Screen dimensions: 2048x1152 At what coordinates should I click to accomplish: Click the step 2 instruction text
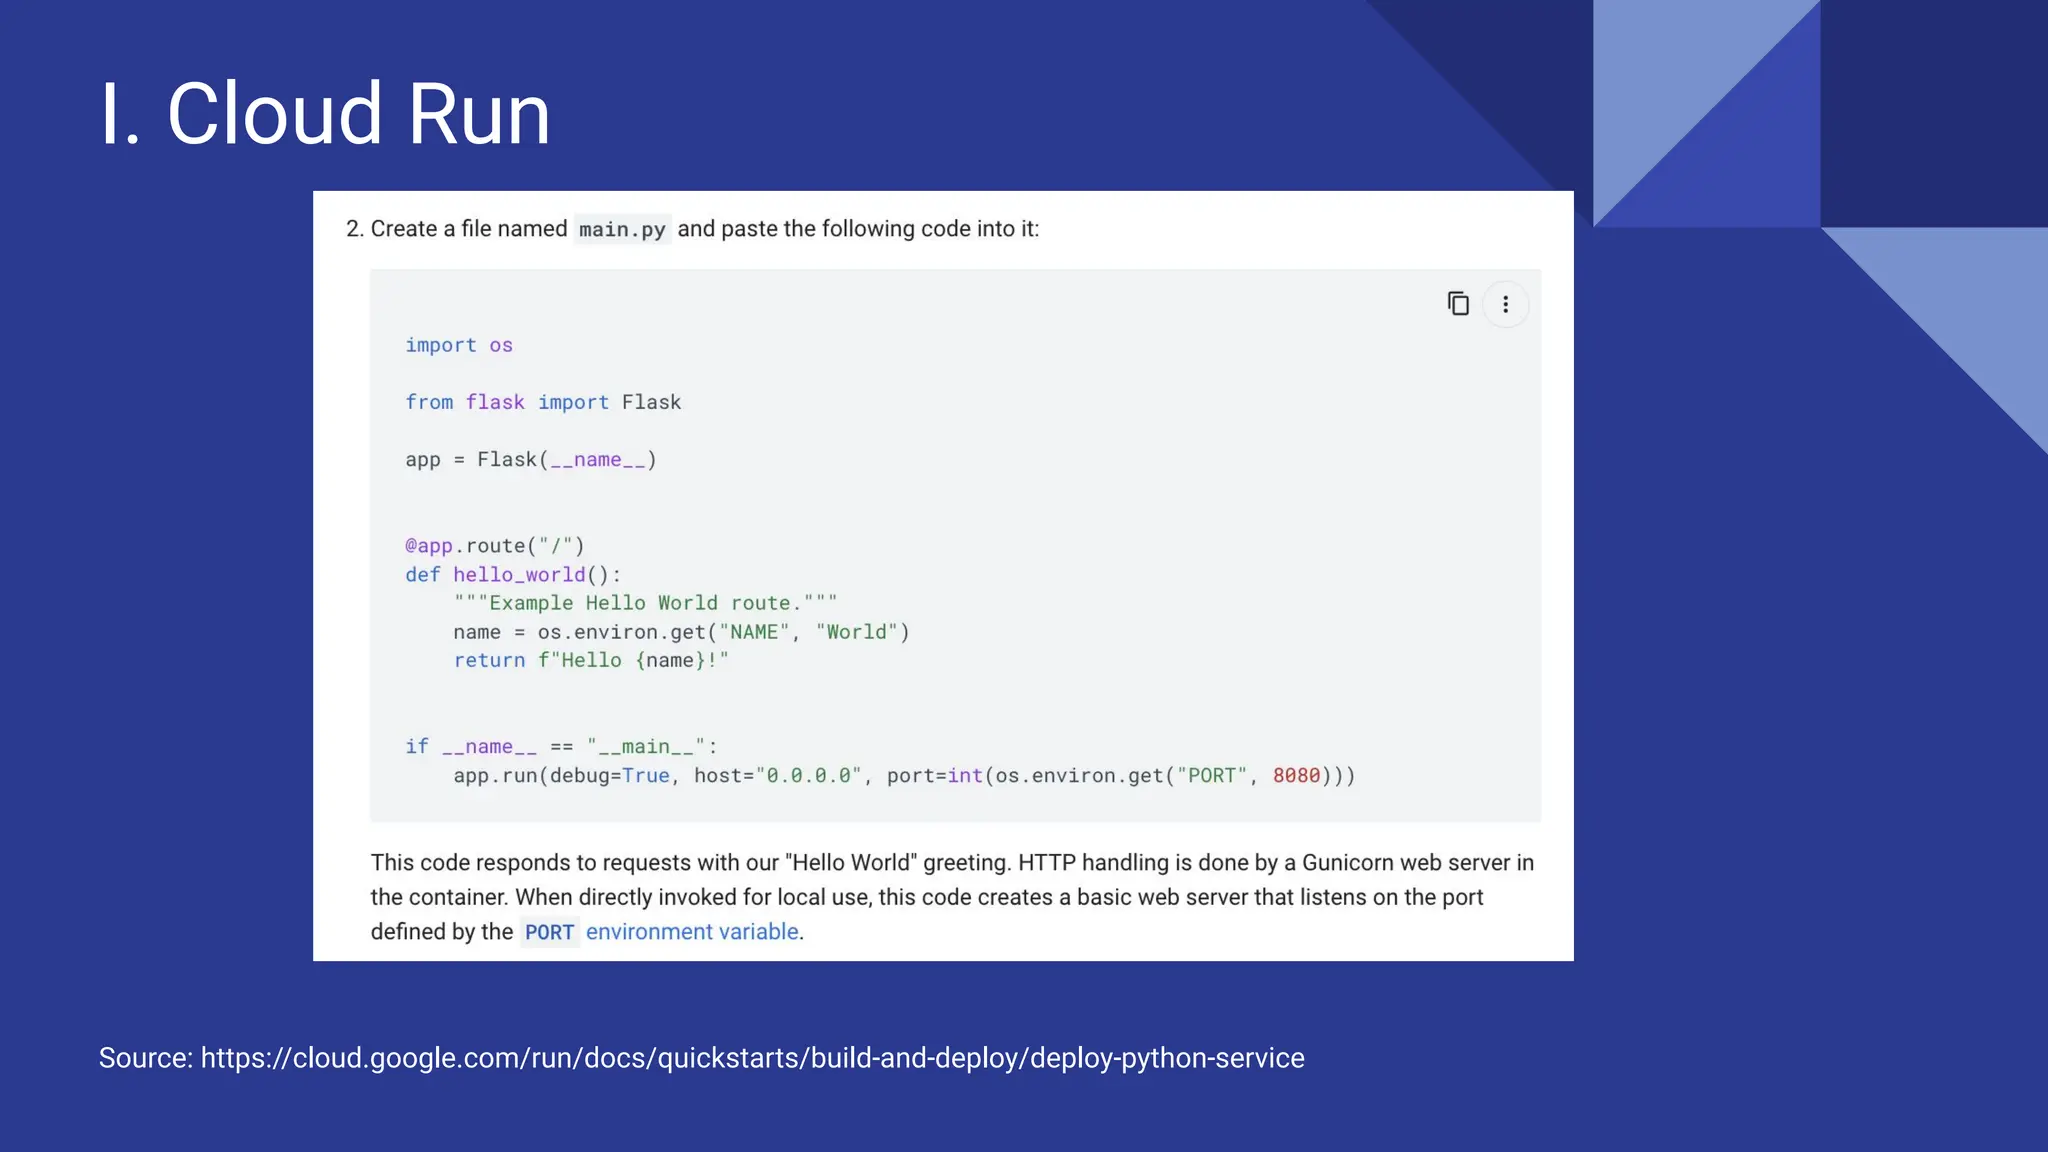coord(692,229)
